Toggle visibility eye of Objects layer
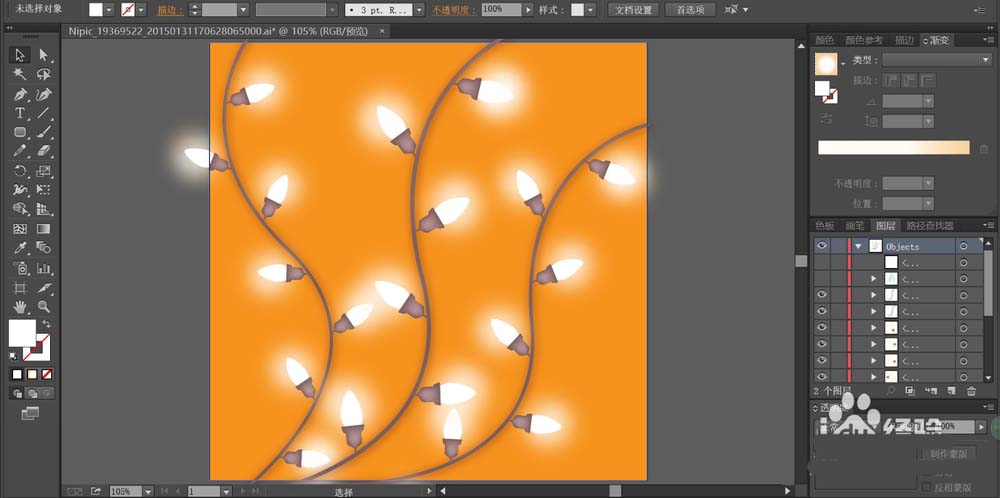This screenshot has height=498, width=1000. click(821, 246)
